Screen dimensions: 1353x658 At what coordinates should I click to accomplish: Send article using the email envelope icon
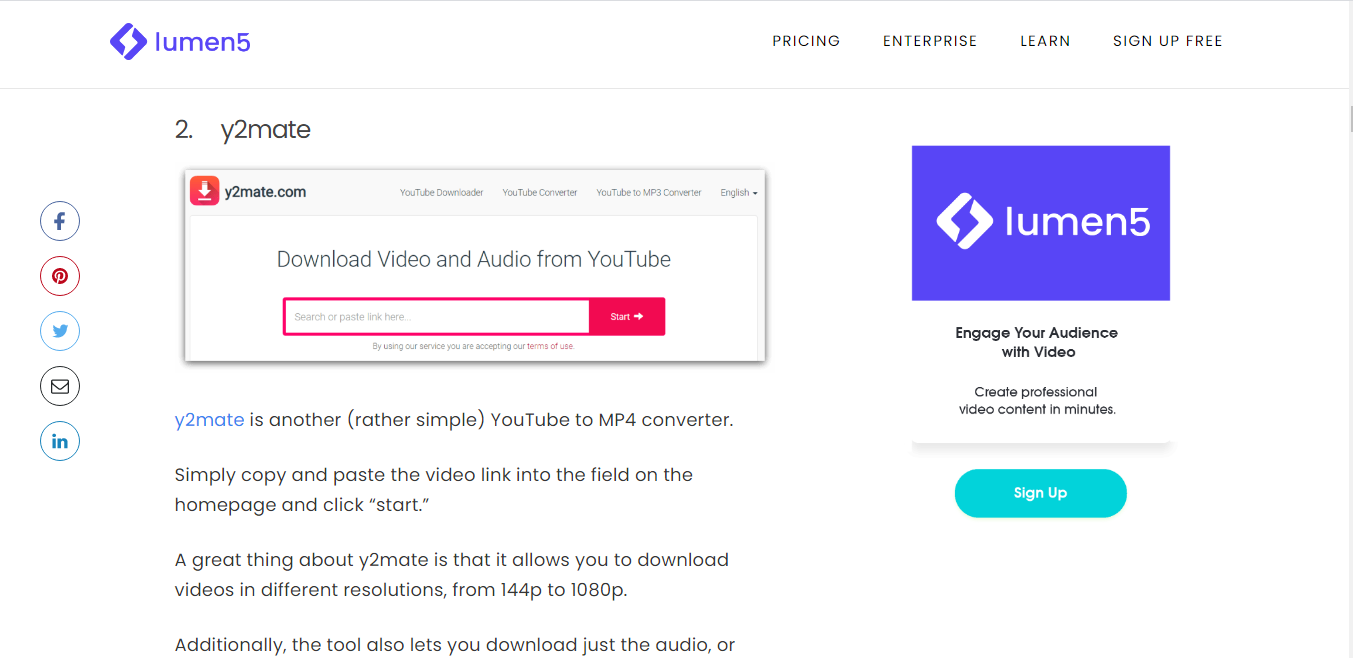(60, 386)
